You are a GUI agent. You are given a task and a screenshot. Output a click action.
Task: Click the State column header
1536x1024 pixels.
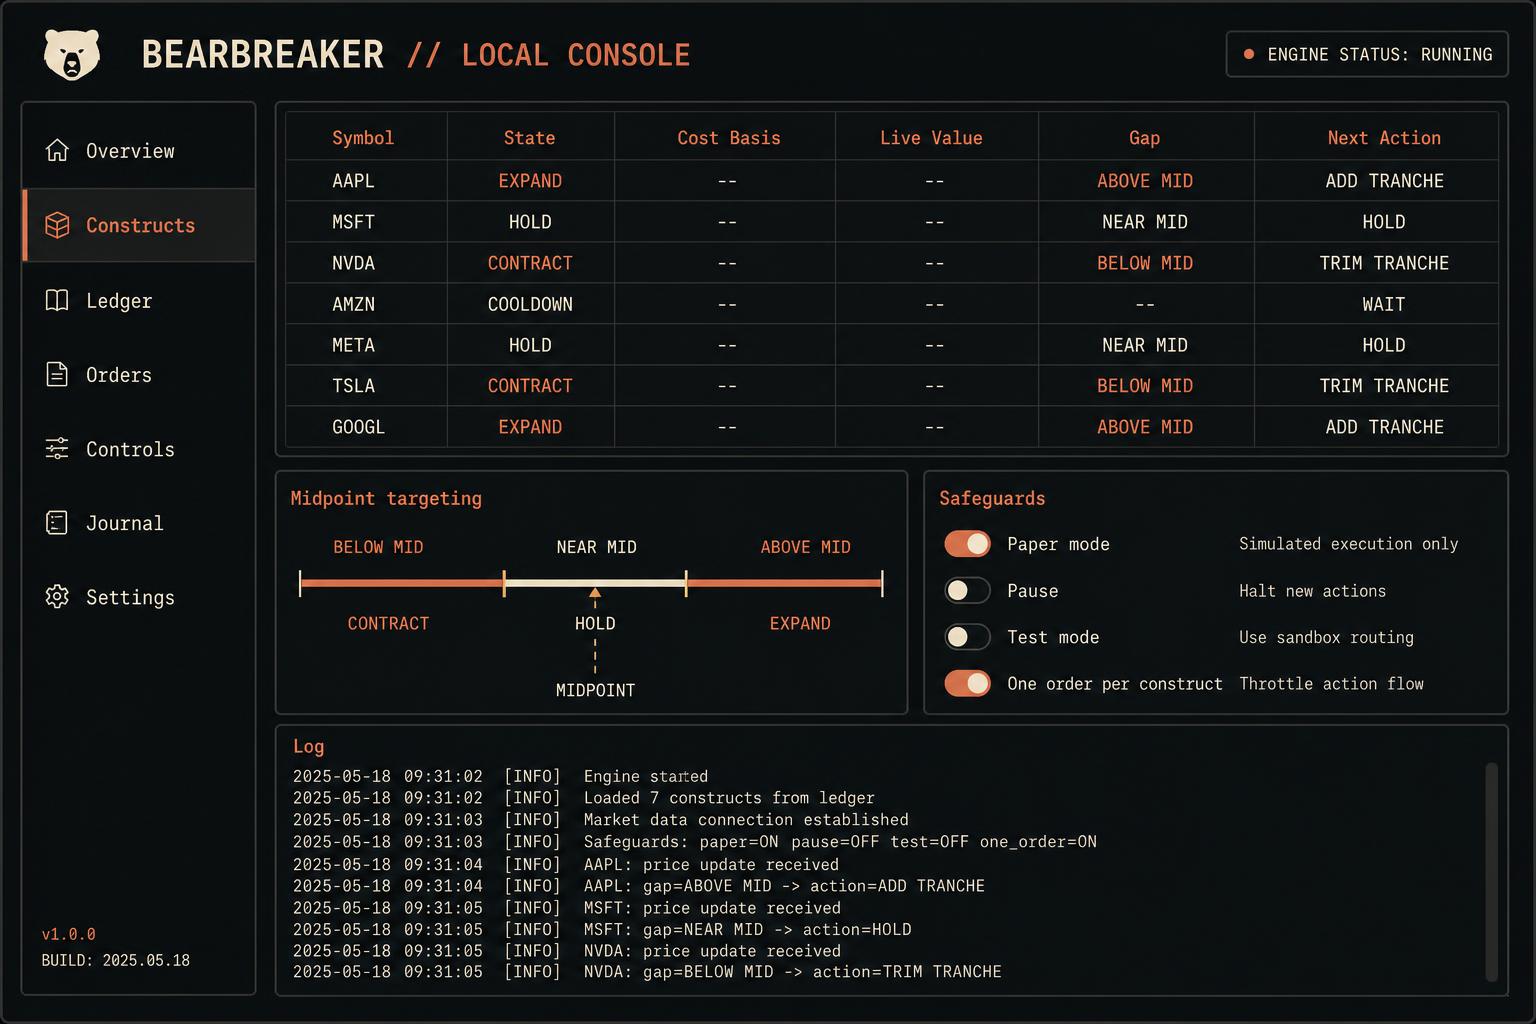pos(529,138)
